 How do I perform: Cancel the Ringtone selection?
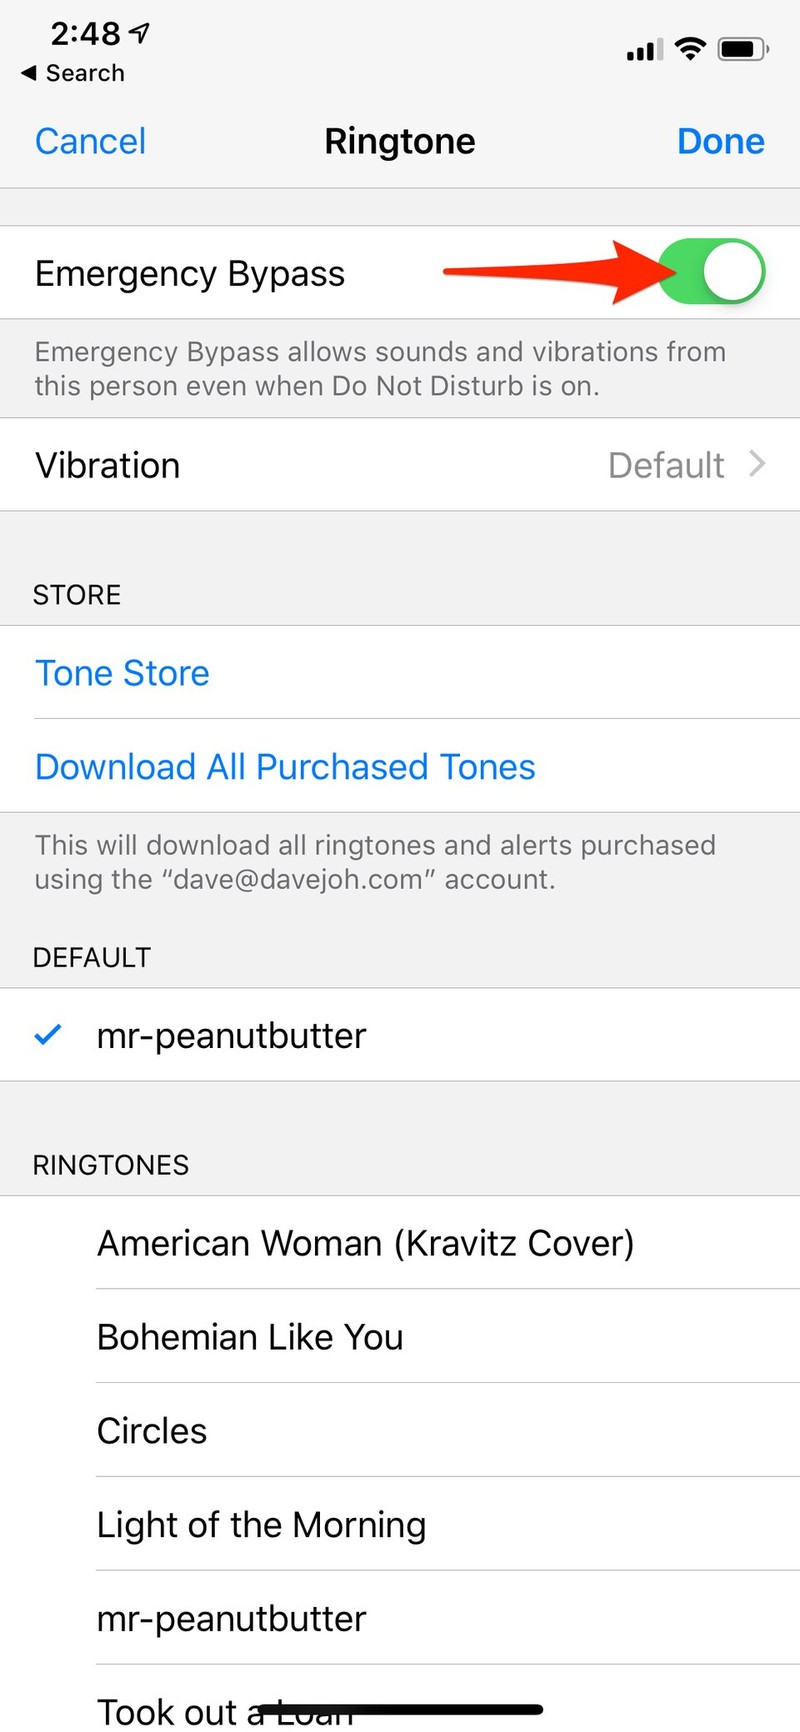pos(90,141)
